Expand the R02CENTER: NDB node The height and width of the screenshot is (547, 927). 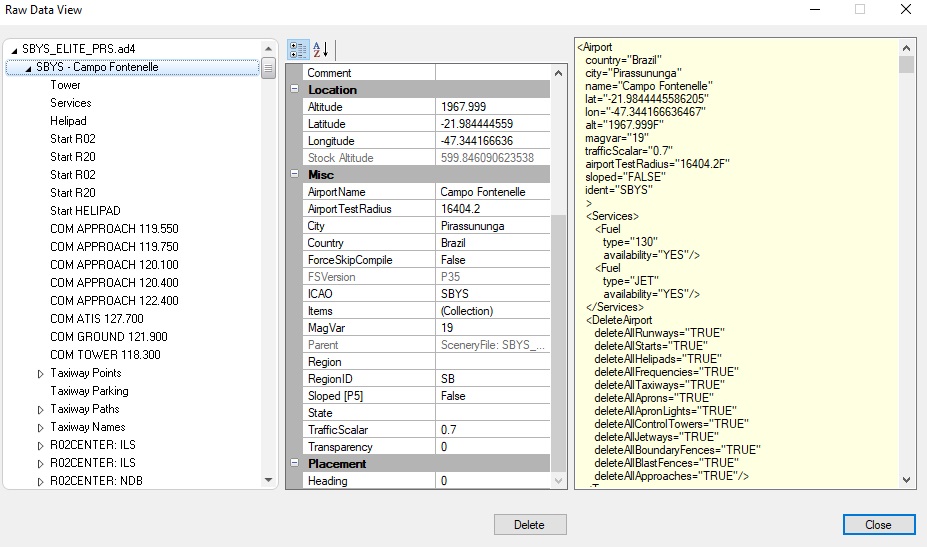click(41, 481)
